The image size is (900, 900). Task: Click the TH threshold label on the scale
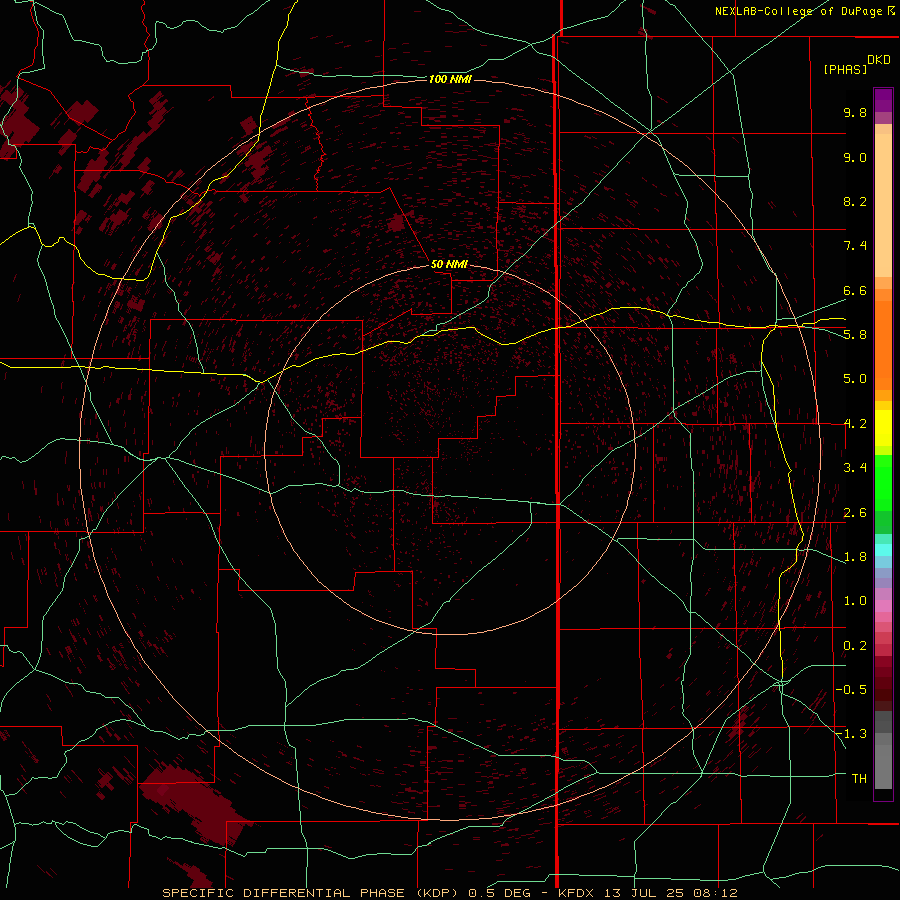[x=859, y=779]
